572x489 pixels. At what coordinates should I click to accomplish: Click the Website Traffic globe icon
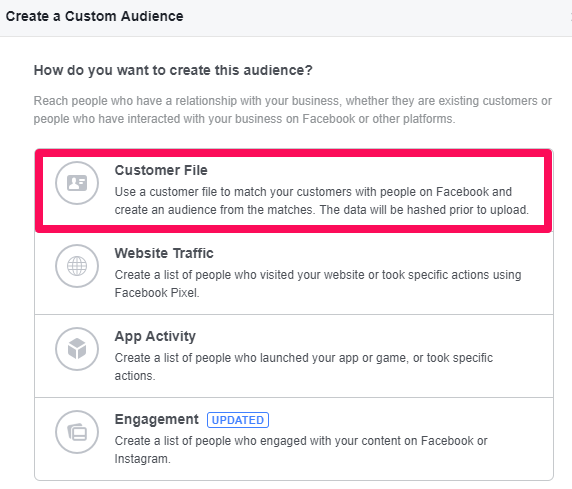[x=77, y=266]
